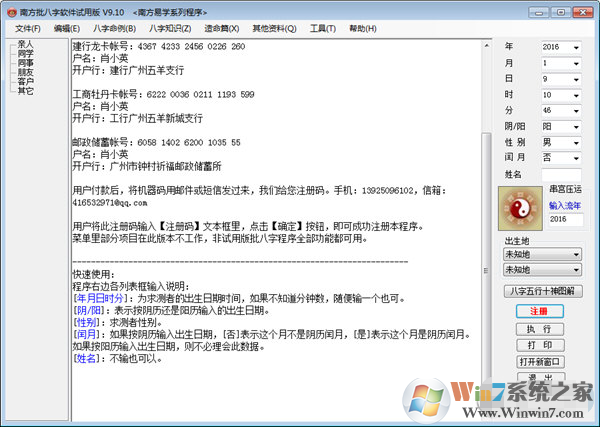Click the 八字五行十神图解 button
Viewport: 600px width, 427px height.
(543, 291)
